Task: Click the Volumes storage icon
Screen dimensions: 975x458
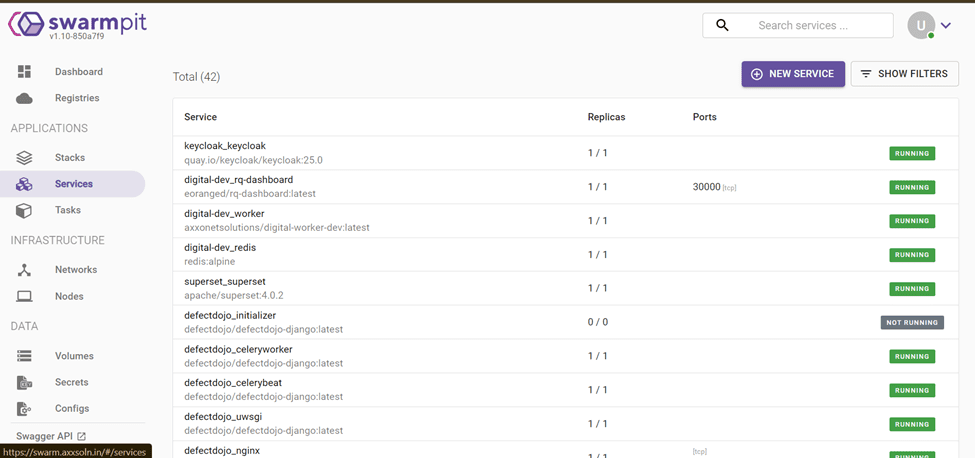Action: pyautogui.click(x=25, y=356)
